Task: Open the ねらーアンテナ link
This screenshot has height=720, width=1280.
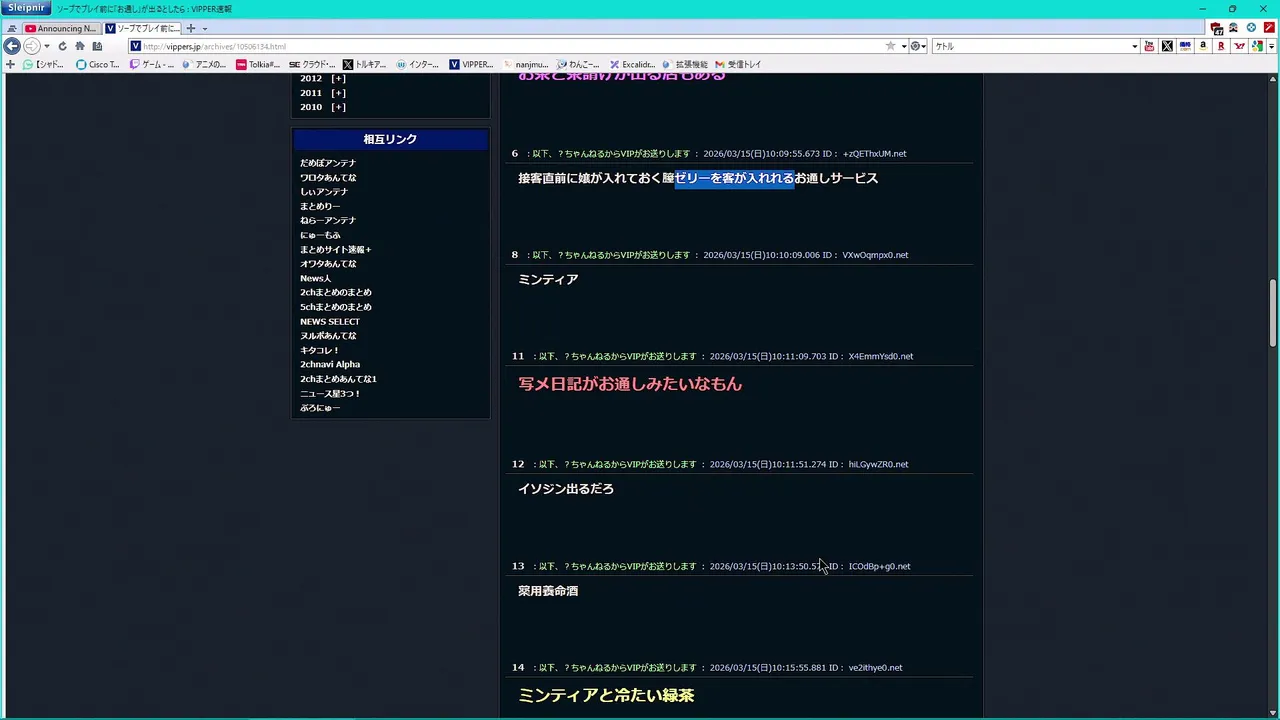Action: (x=328, y=220)
